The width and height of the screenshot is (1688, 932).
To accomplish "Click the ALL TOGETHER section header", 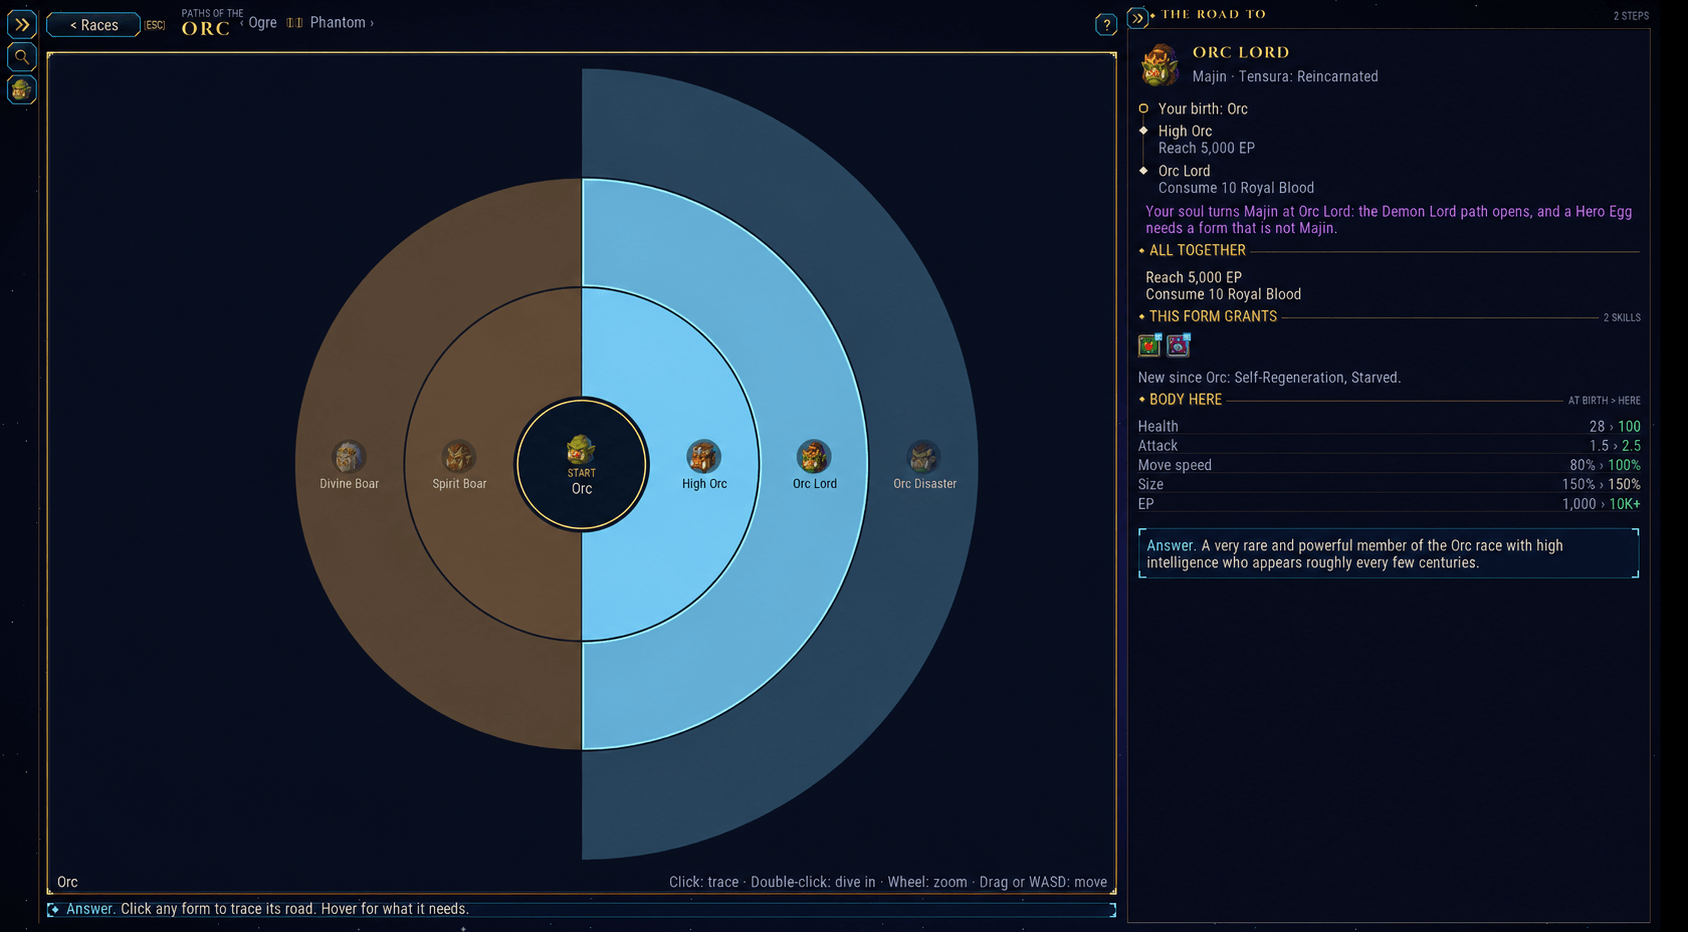I will coord(1197,250).
